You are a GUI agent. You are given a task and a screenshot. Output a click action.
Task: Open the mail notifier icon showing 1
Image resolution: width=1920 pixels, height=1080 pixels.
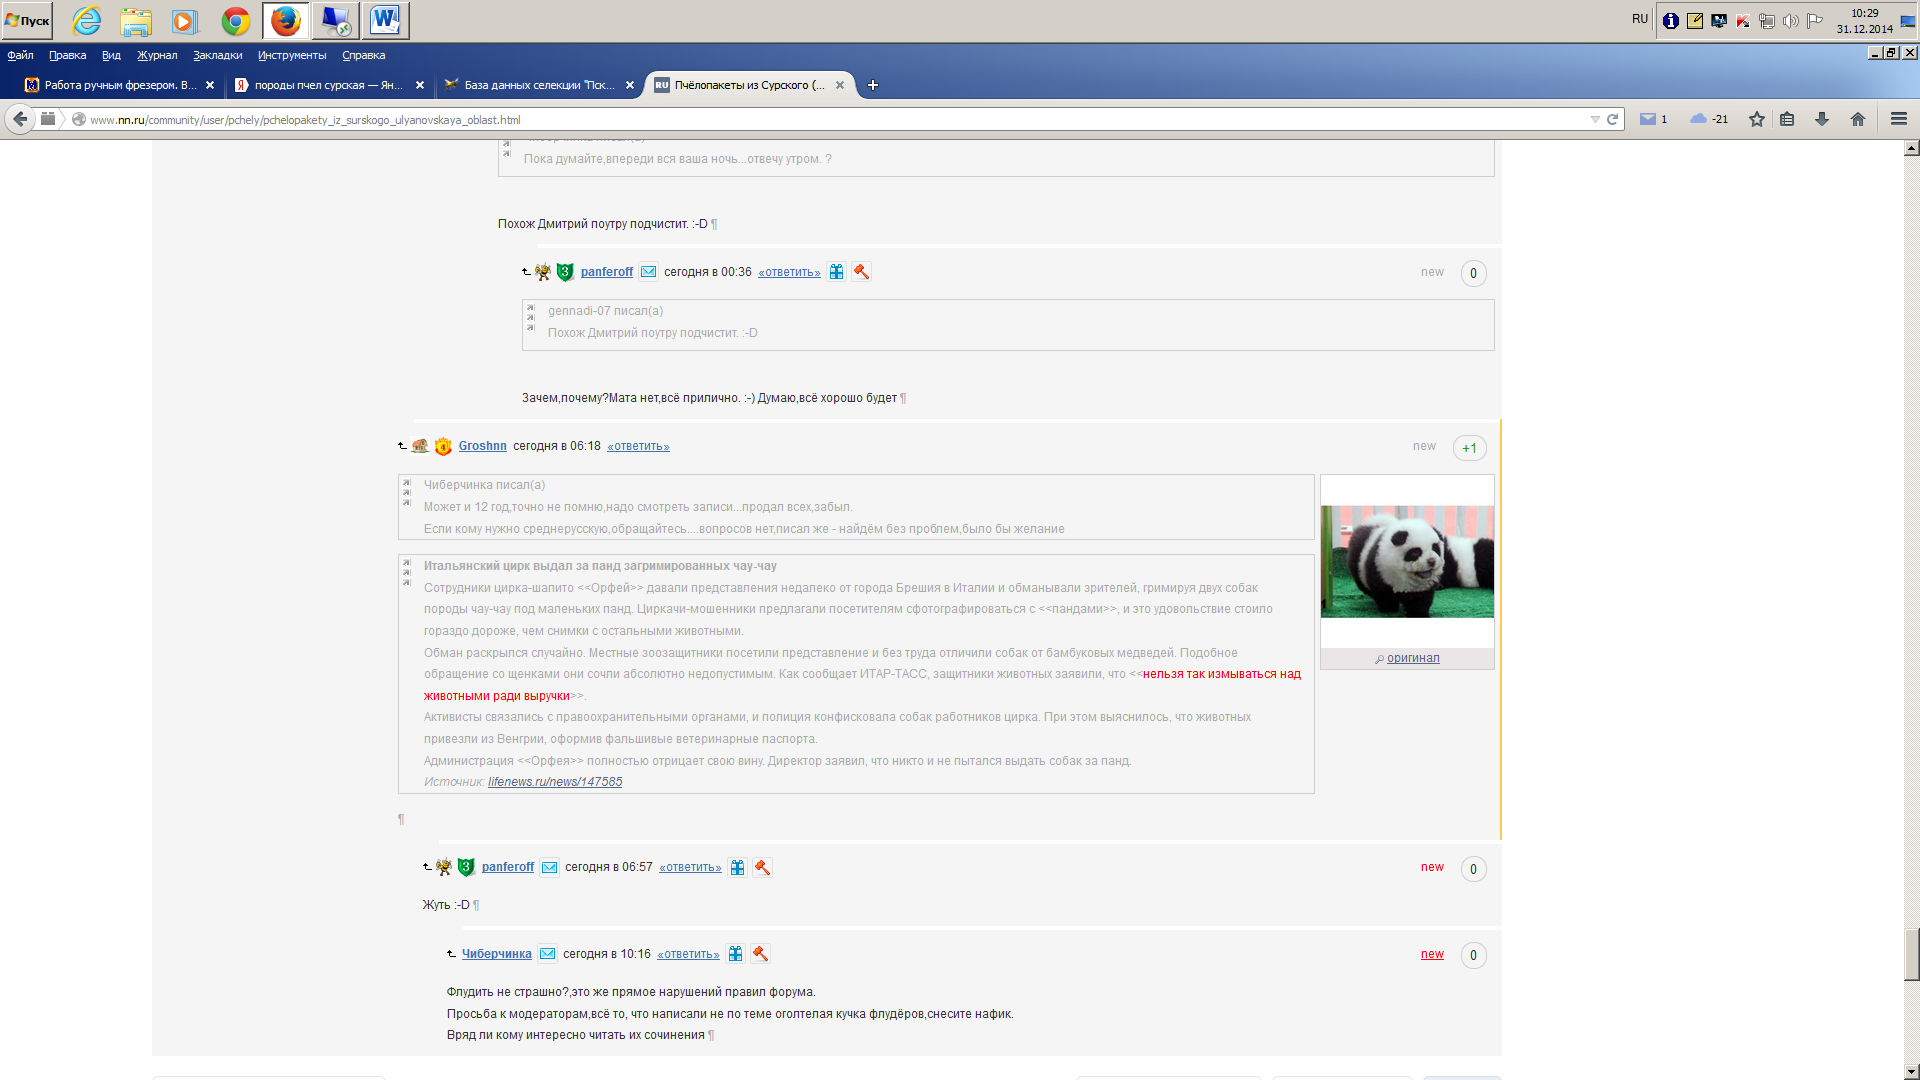[x=1648, y=119]
